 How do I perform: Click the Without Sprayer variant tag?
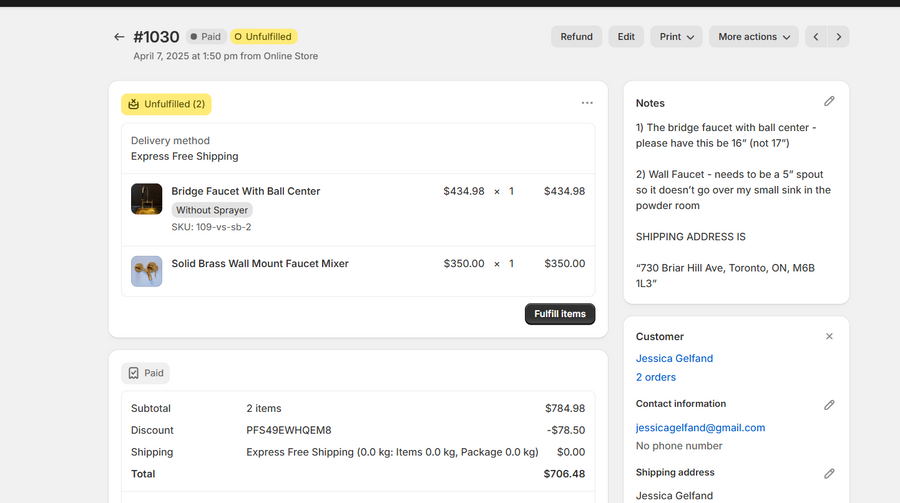tap(212, 210)
